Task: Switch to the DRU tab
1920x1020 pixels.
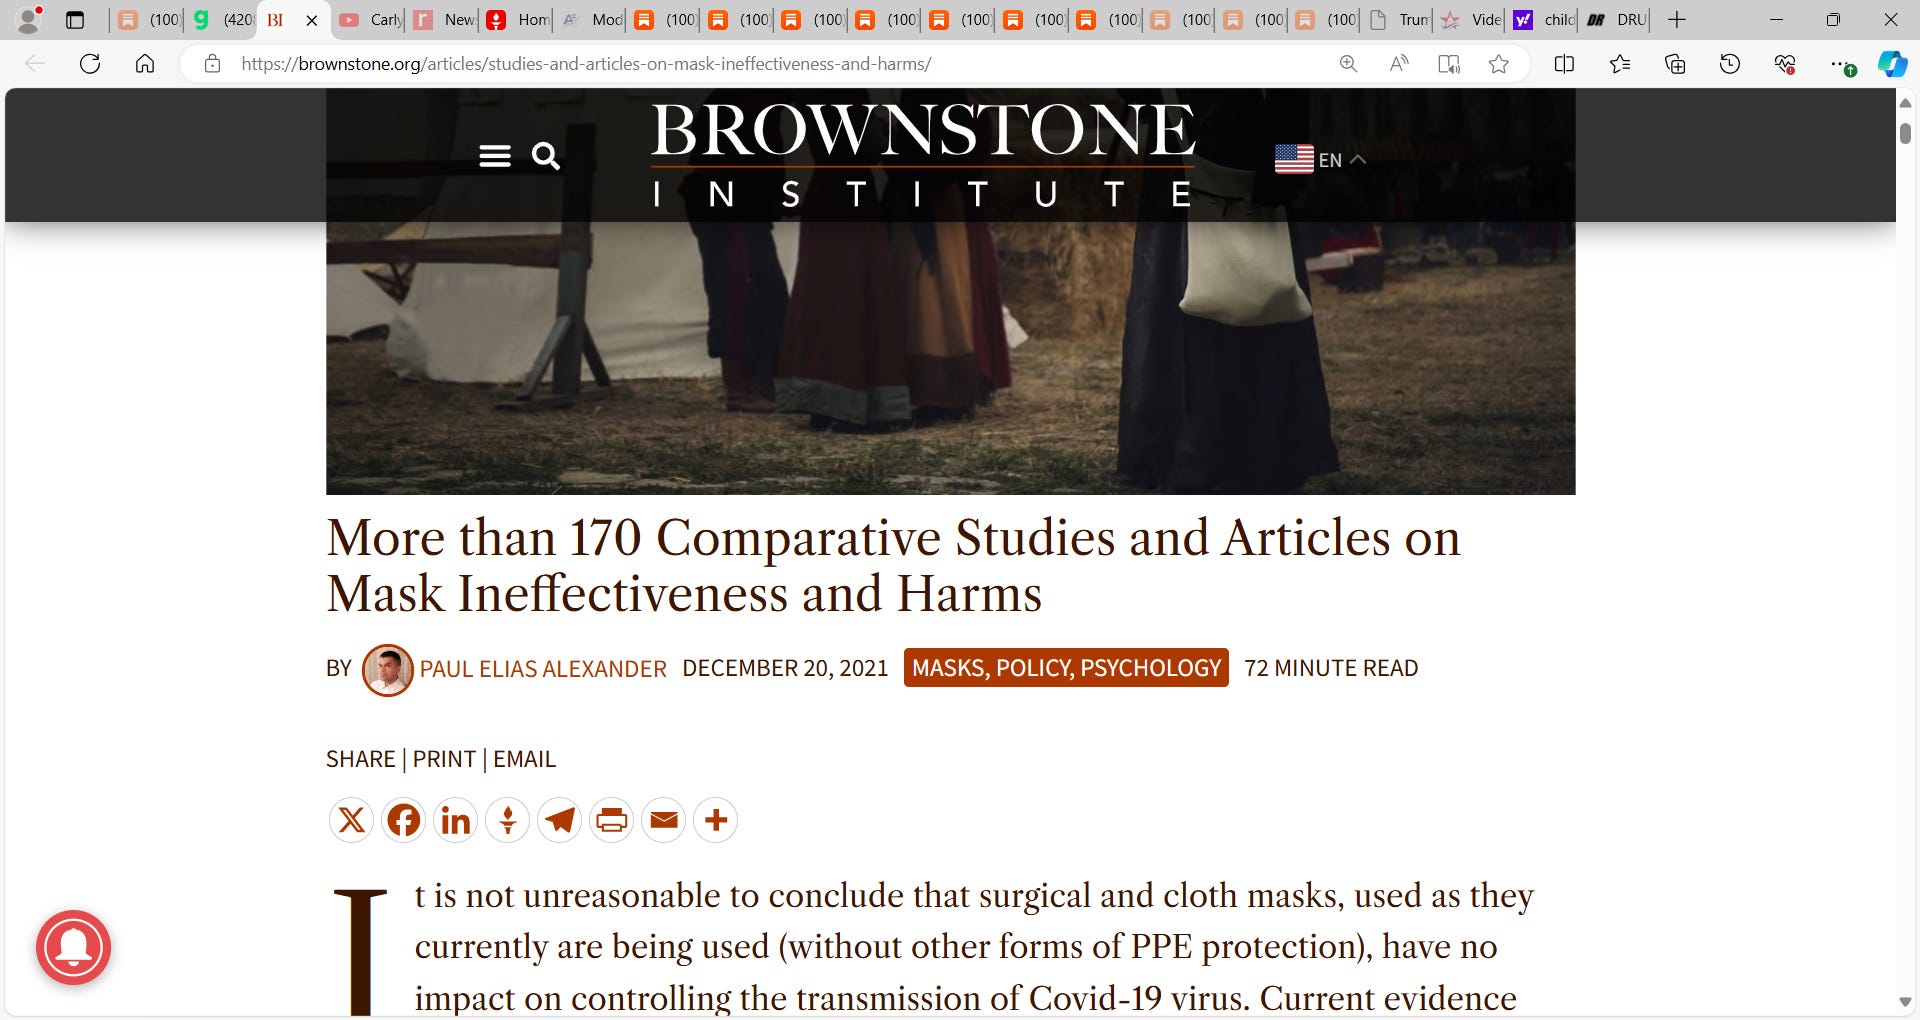Action: coord(1616,20)
